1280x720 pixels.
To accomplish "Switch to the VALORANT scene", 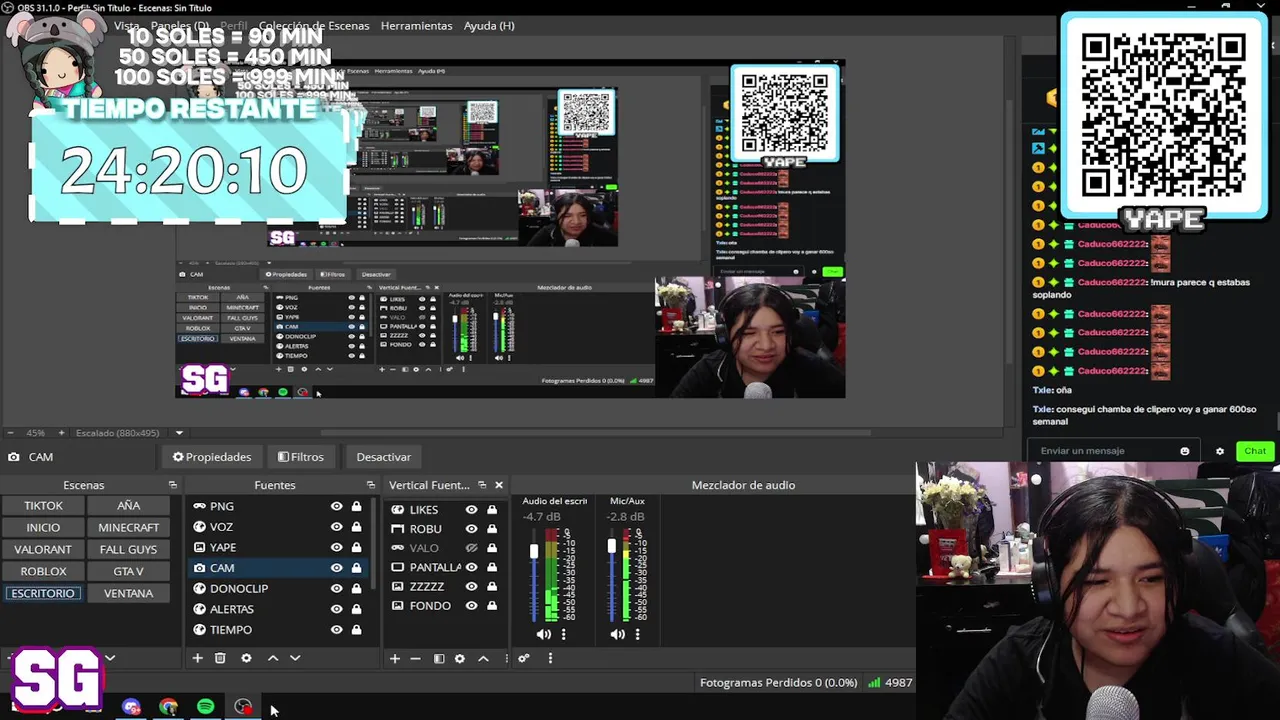I will [x=43, y=549].
